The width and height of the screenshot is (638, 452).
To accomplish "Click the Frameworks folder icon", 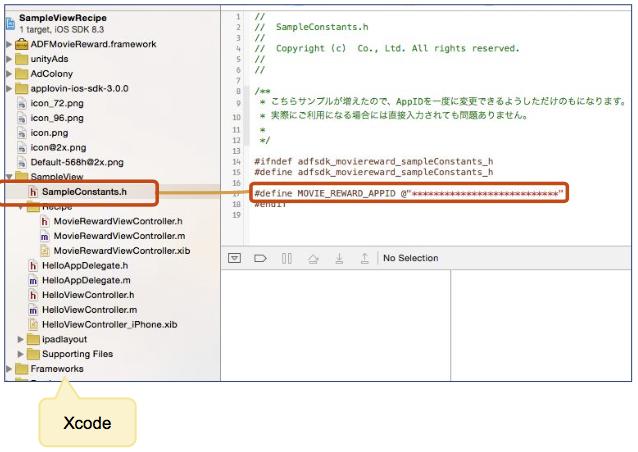I will pyautogui.click(x=22, y=369).
